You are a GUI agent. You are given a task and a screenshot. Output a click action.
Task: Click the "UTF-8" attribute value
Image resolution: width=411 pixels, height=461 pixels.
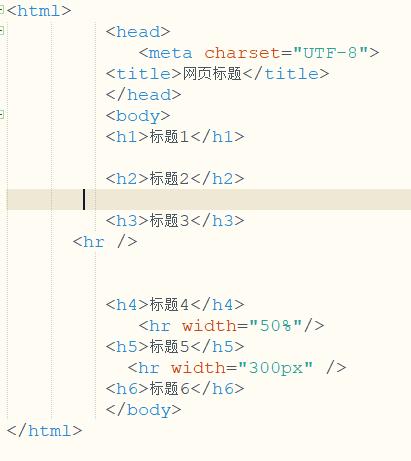(331, 53)
